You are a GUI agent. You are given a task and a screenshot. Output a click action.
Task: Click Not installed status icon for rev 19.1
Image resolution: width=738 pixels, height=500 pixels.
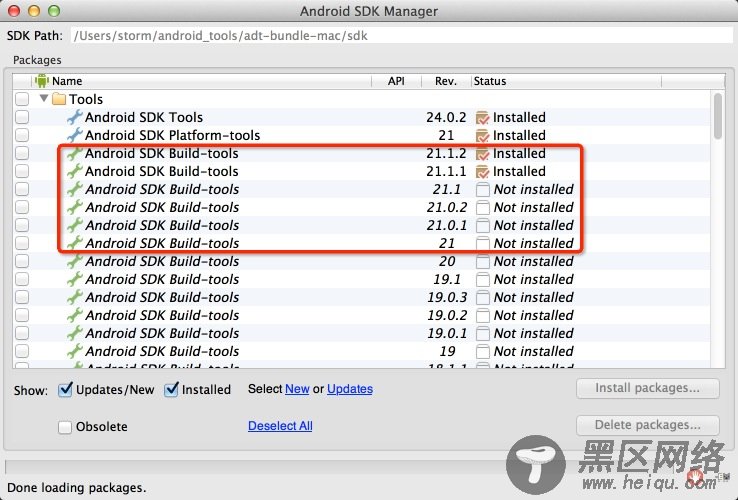pyautogui.click(x=482, y=280)
